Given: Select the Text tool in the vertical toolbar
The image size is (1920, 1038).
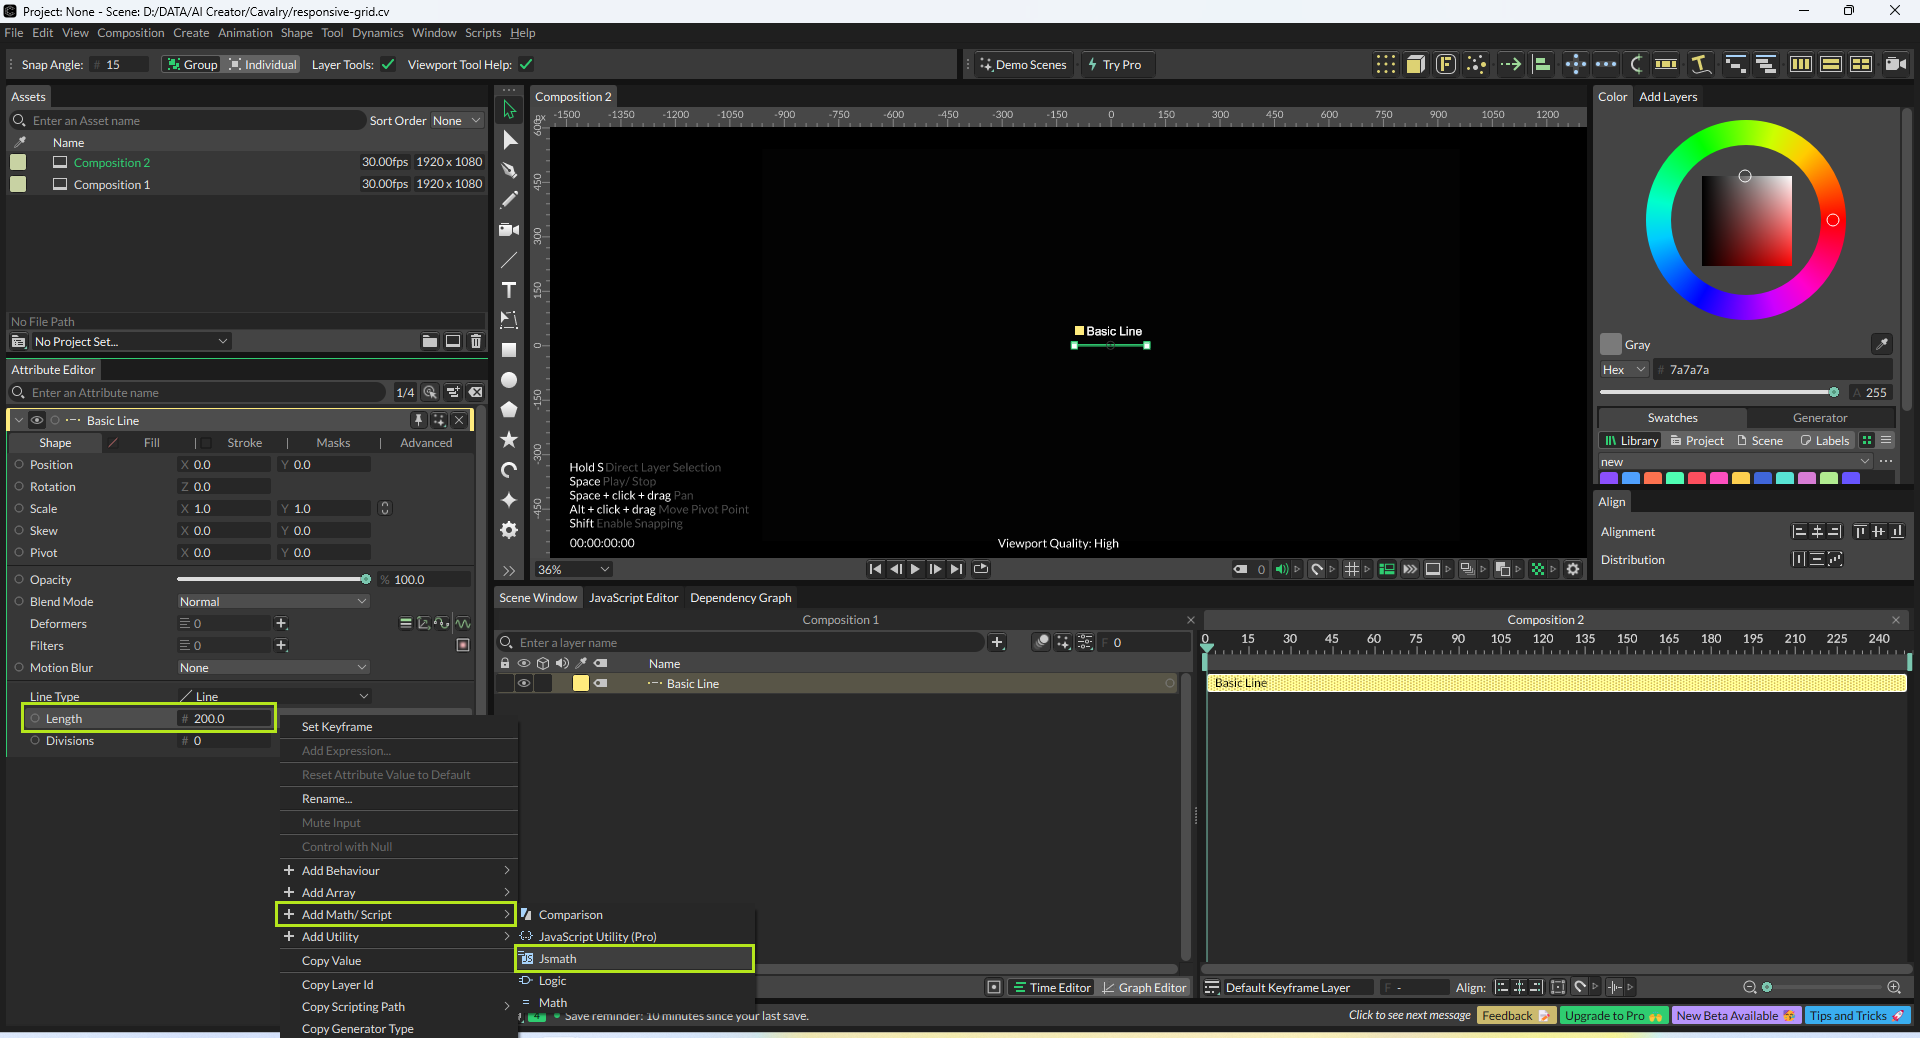Looking at the screenshot, I should (x=509, y=290).
